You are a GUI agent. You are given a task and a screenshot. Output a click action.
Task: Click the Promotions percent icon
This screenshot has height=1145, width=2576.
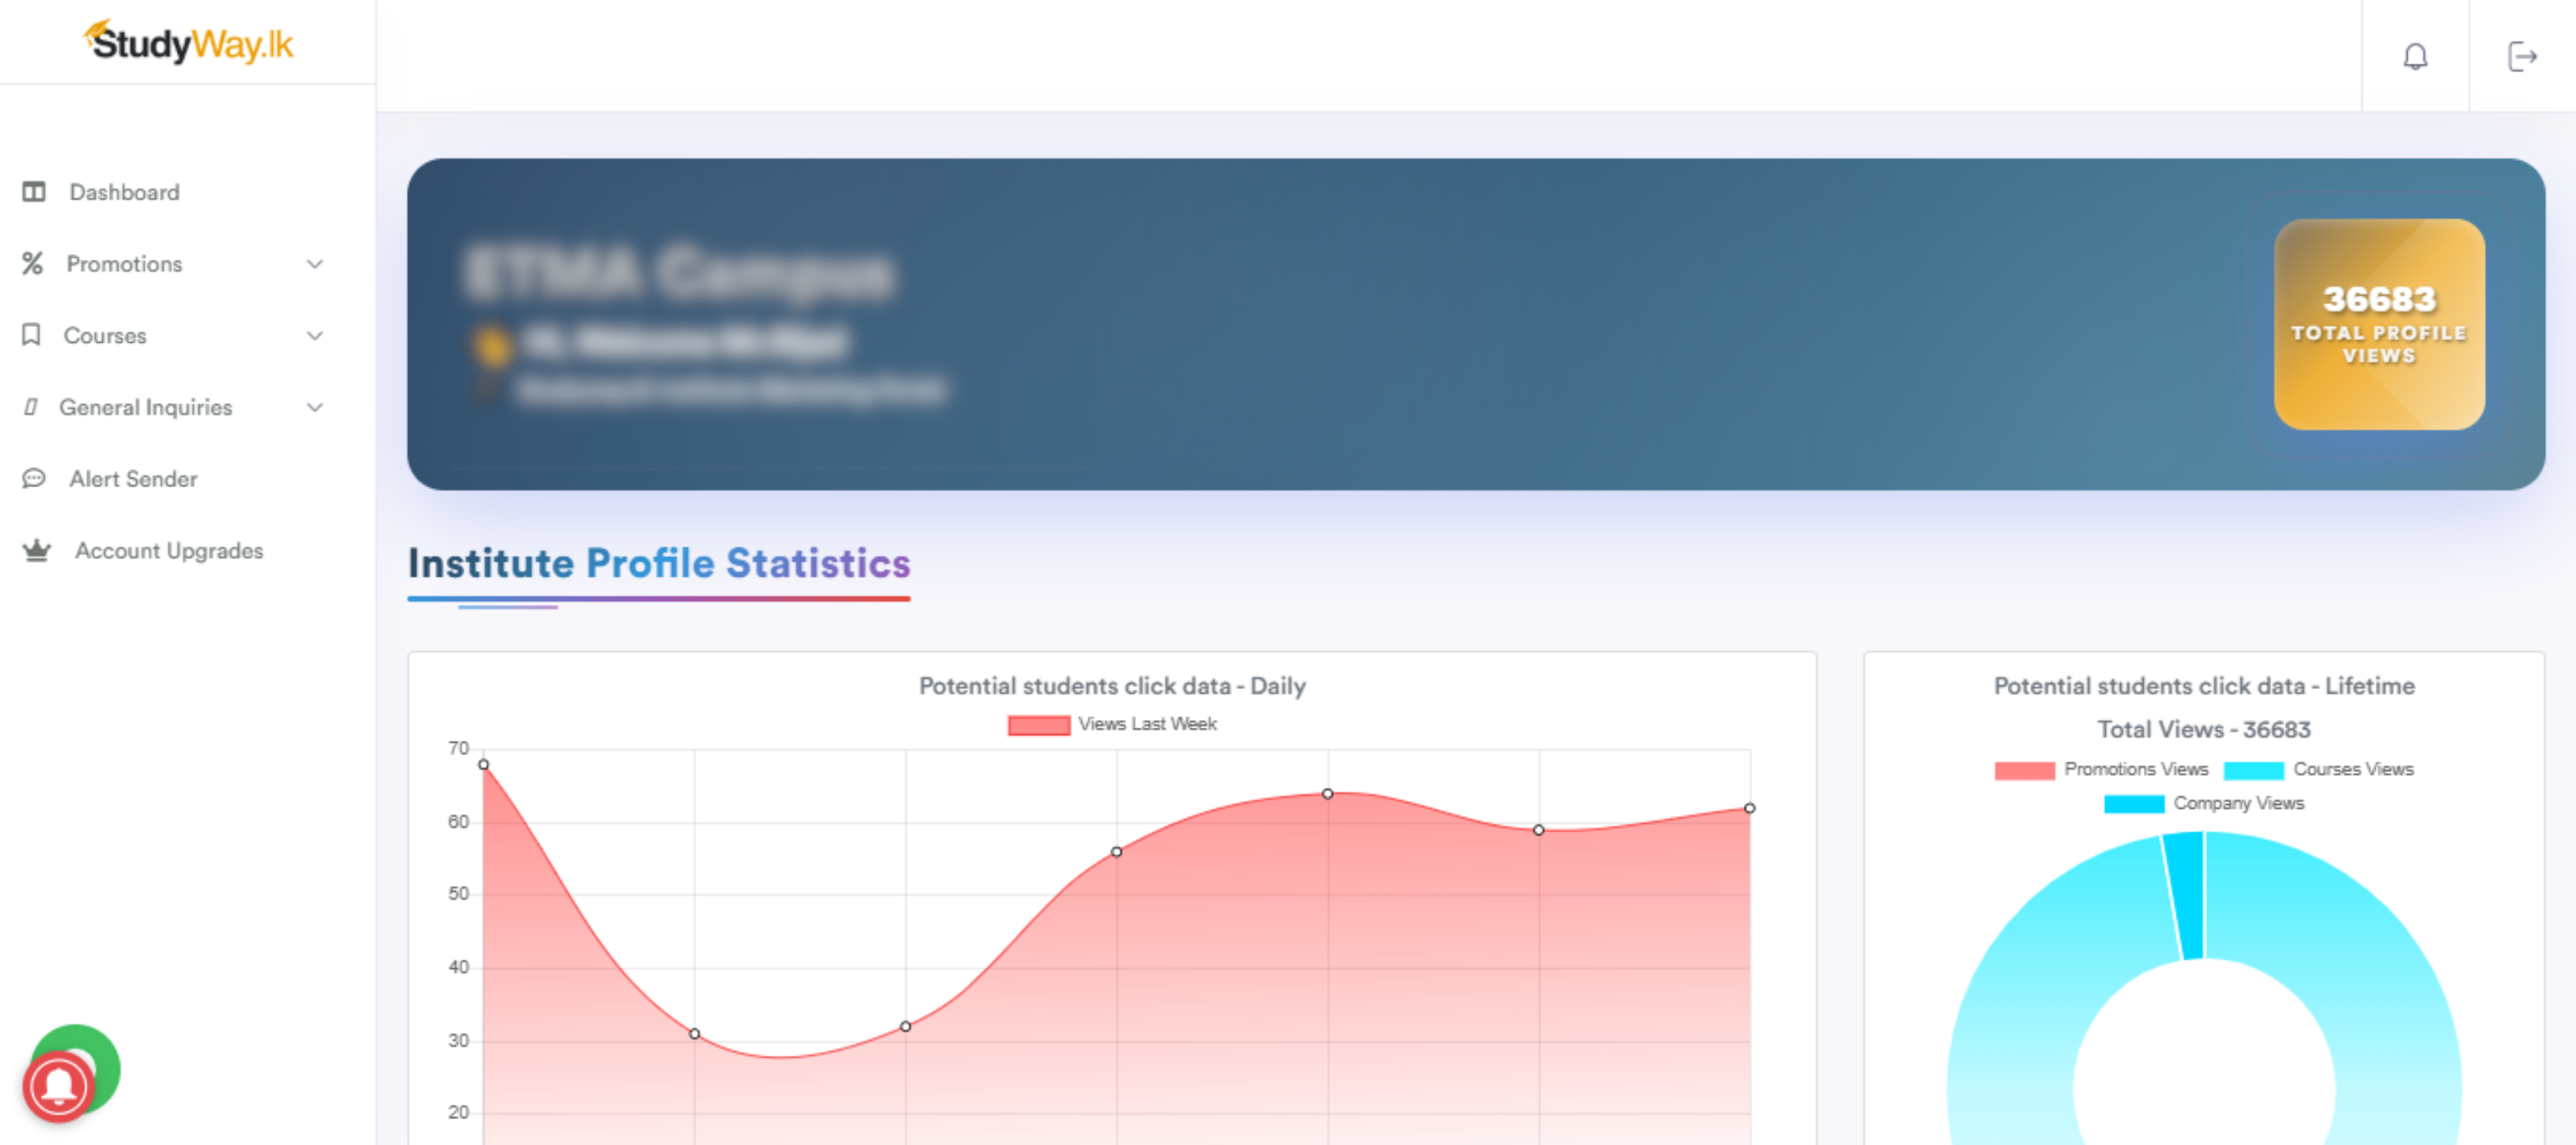pos(33,263)
